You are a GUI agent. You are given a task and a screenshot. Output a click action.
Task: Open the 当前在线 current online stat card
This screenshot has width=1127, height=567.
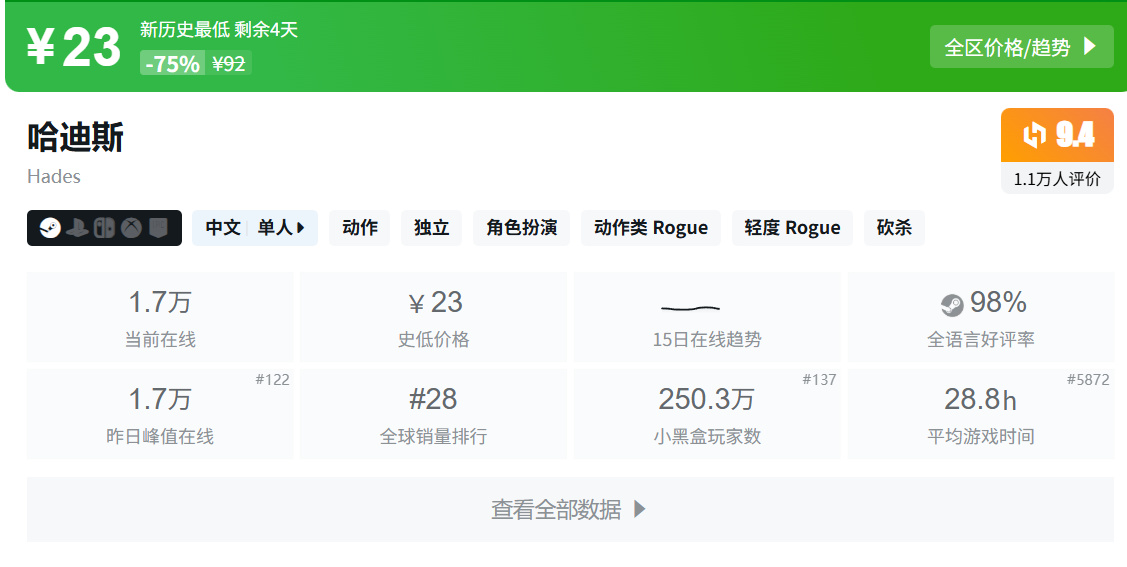click(160, 317)
